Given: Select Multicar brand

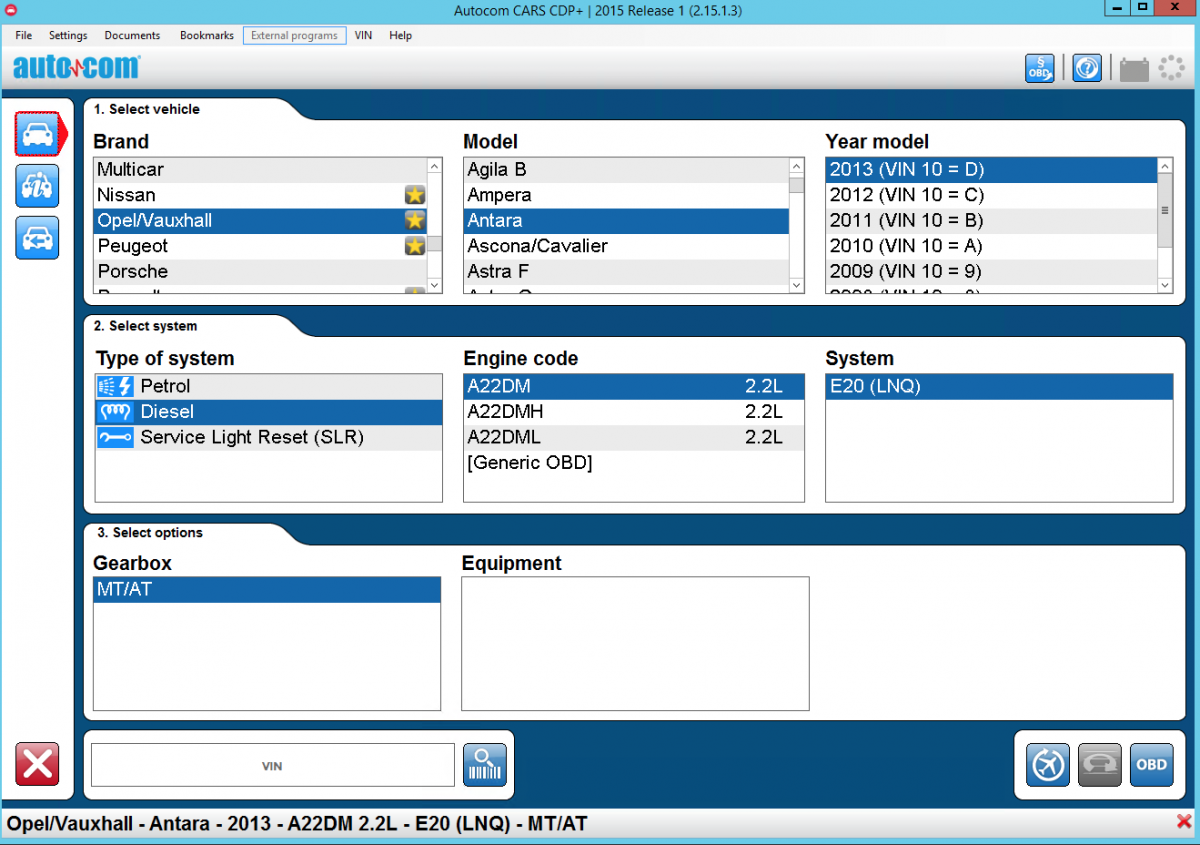Looking at the screenshot, I should [260, 170].
